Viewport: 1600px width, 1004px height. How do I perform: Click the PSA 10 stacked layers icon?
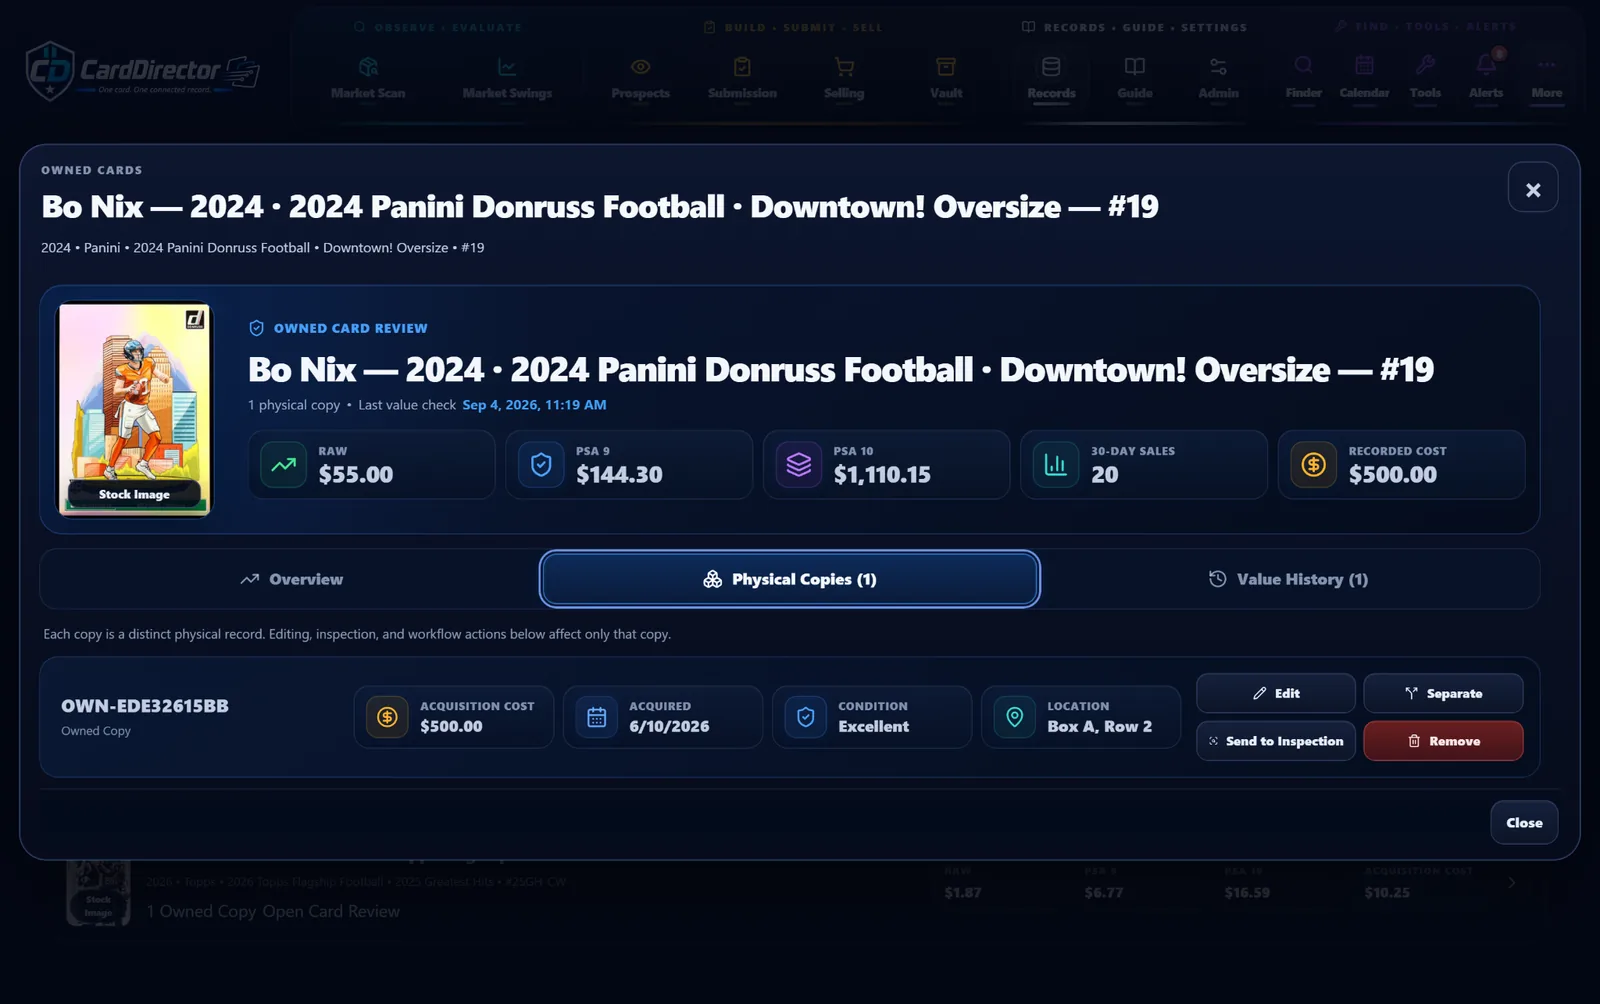799,465
